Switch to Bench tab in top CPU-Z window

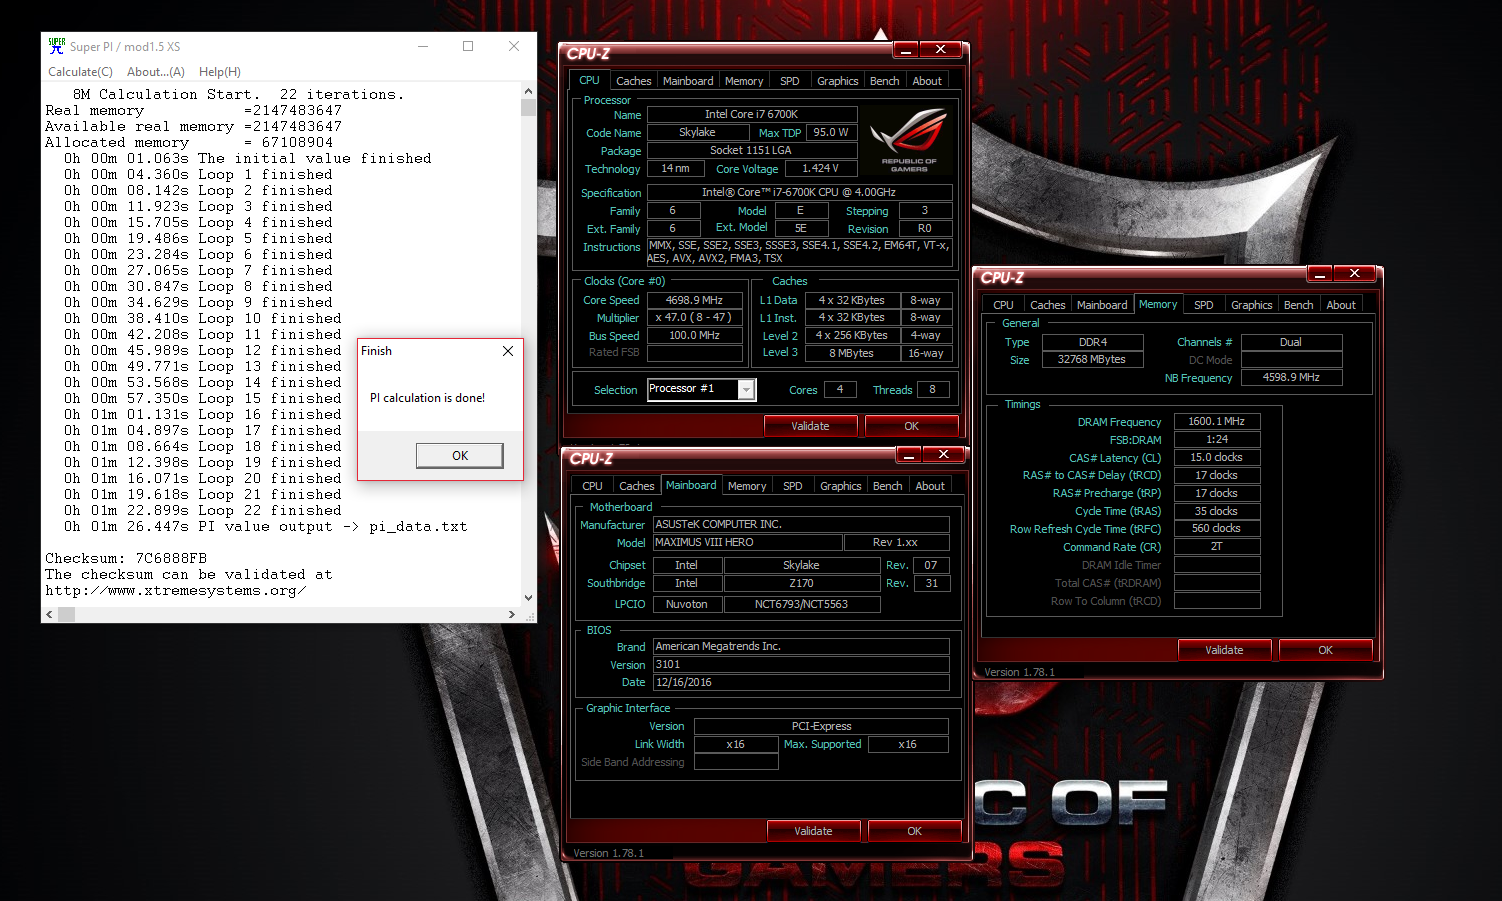(x=885, y=81)
